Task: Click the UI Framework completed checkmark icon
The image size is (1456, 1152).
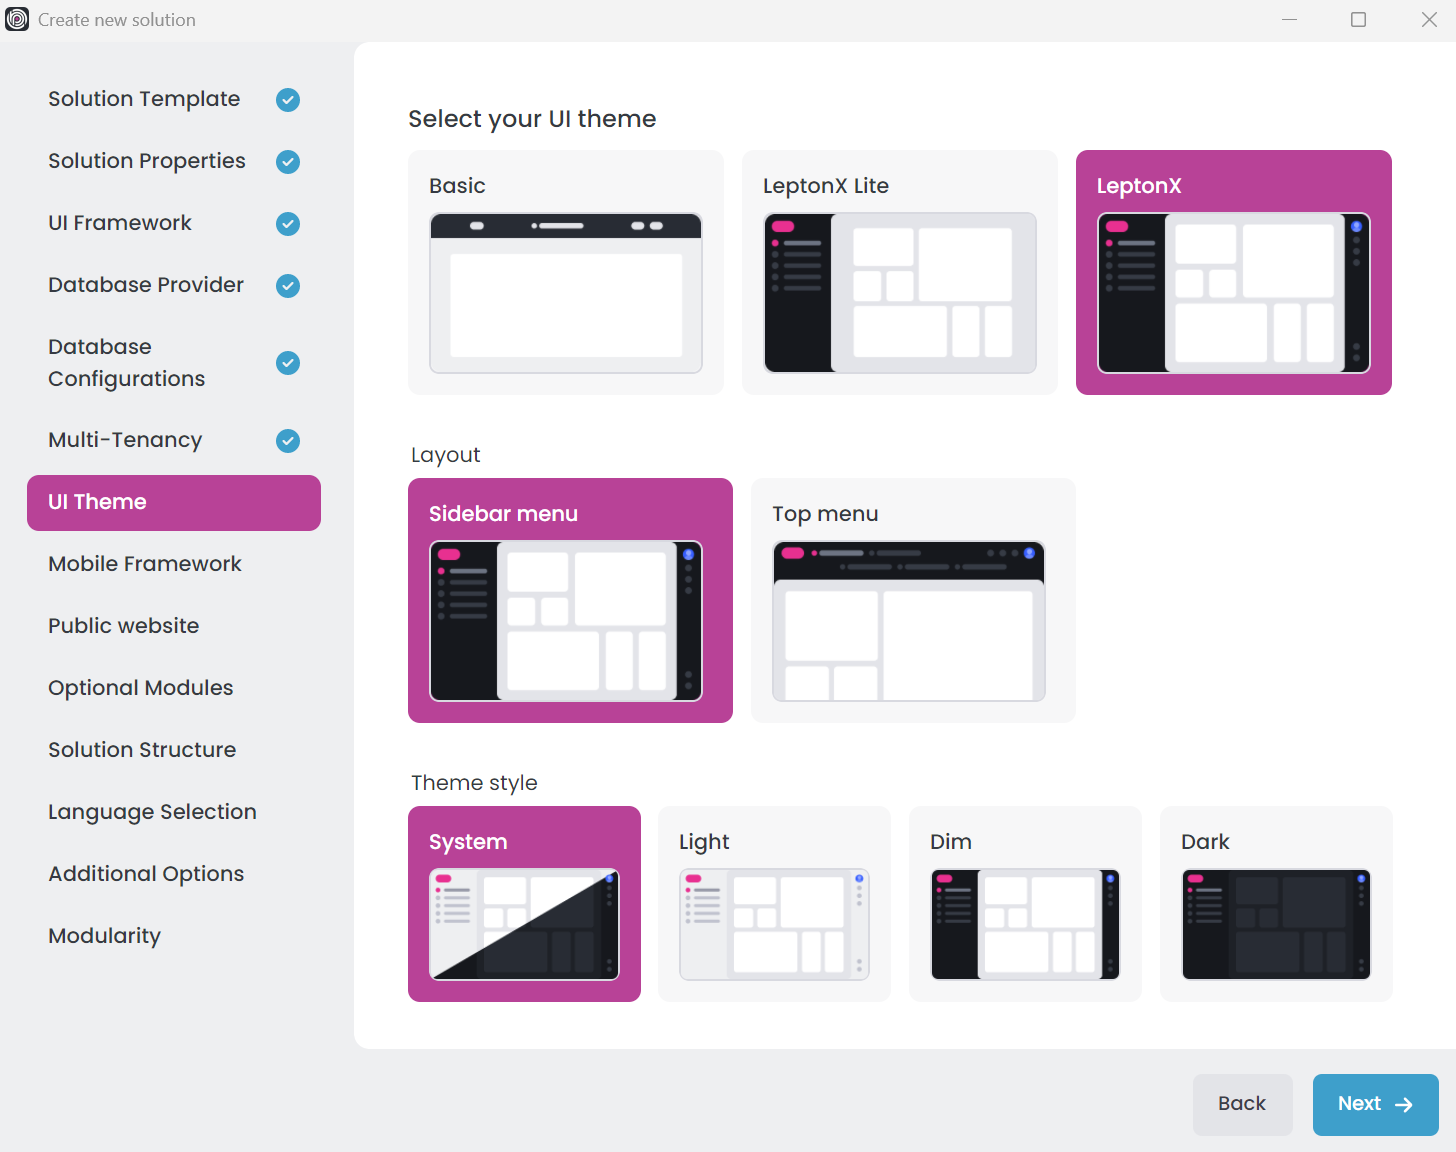Action: click(288, 224)
